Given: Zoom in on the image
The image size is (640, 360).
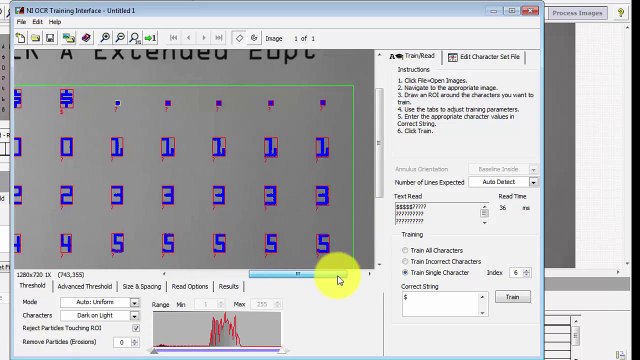Looking at the screenshot, I should click(105, 38).
